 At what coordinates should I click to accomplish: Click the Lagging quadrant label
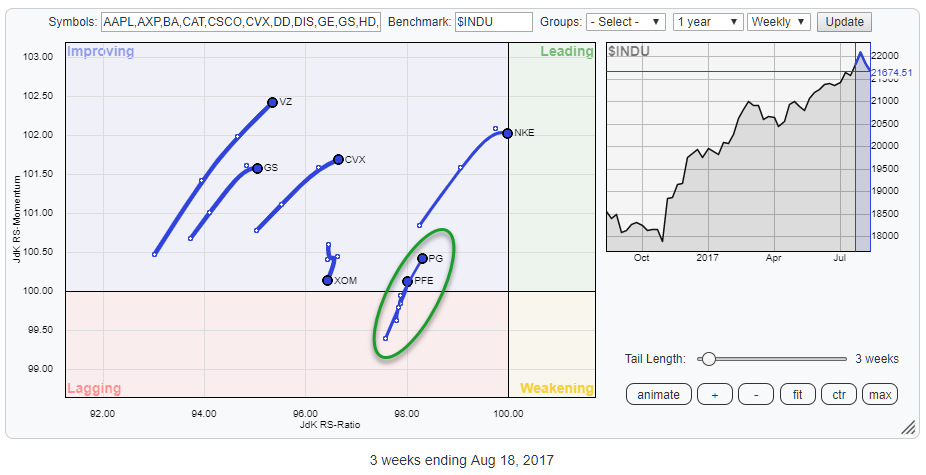94,388
